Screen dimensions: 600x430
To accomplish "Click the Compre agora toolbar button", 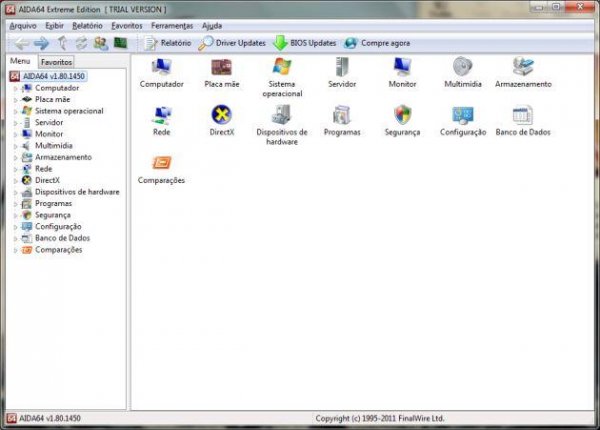I will click(377, 43).
